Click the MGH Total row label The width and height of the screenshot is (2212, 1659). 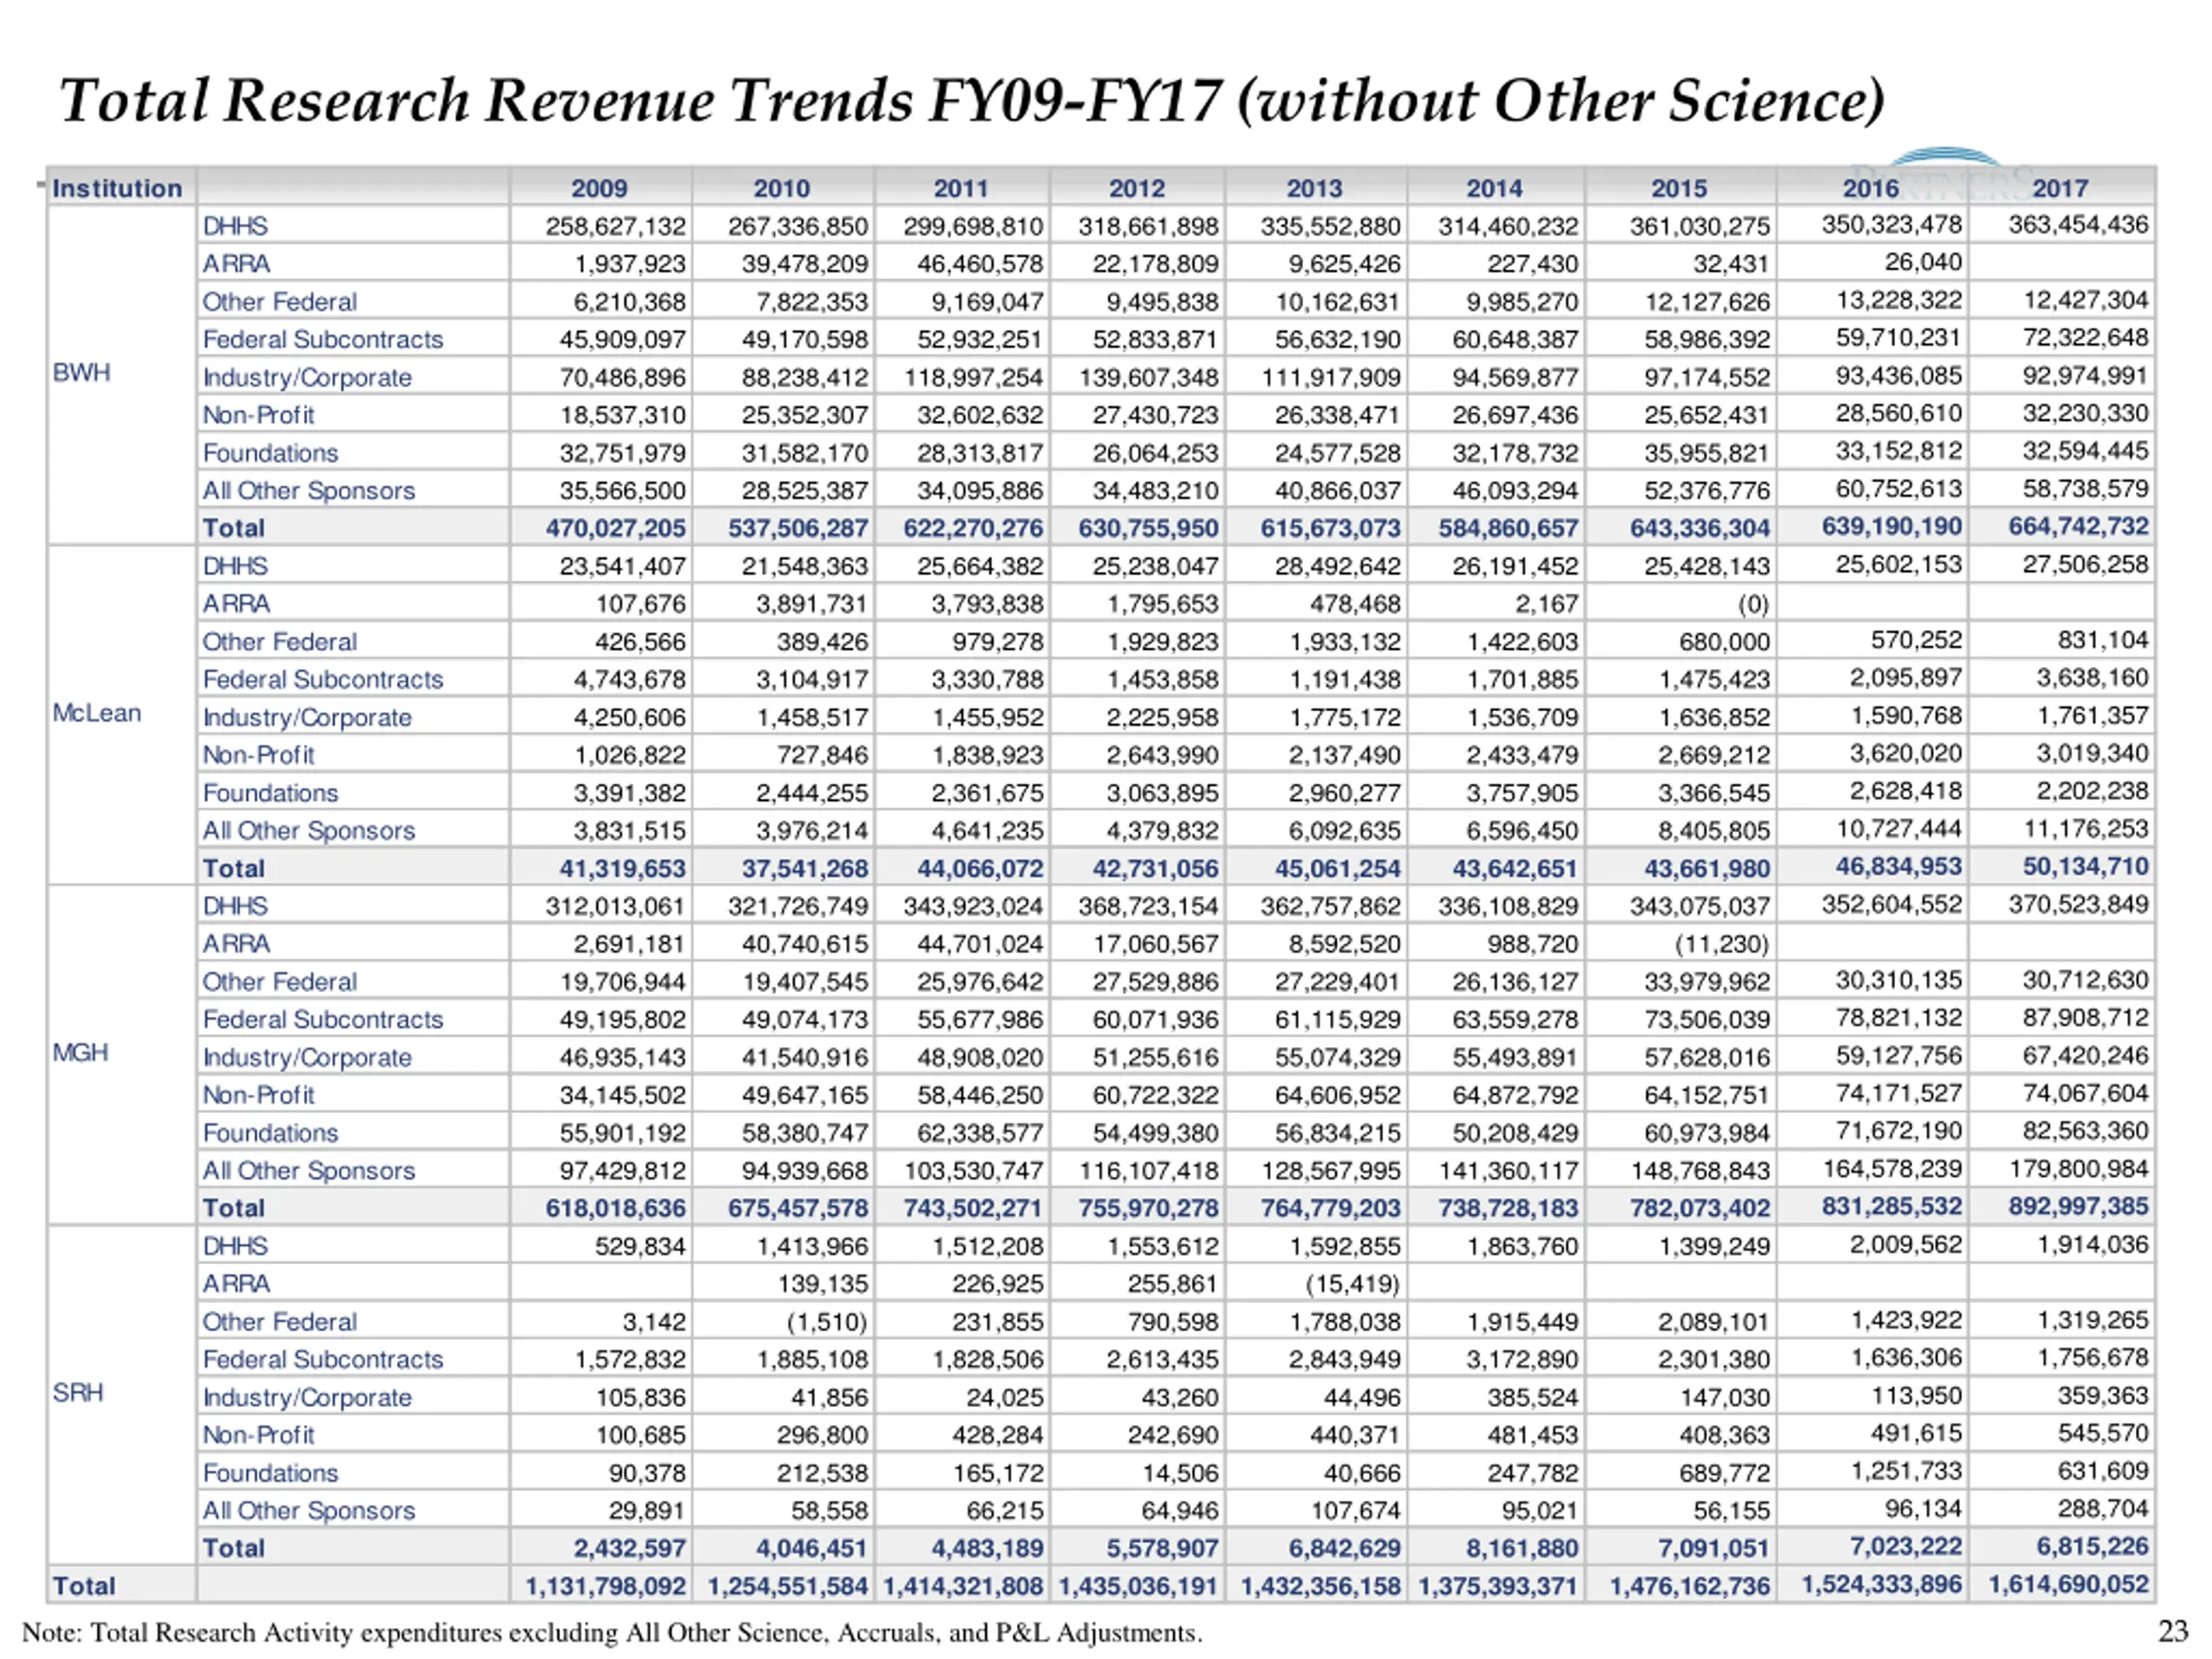click(x=233, y=1208)
